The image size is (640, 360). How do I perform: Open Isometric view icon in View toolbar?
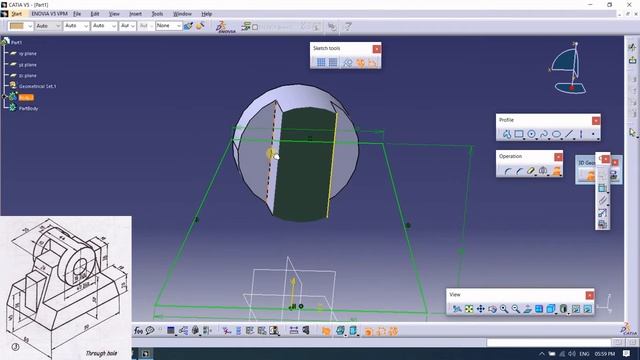pos(551,309)
